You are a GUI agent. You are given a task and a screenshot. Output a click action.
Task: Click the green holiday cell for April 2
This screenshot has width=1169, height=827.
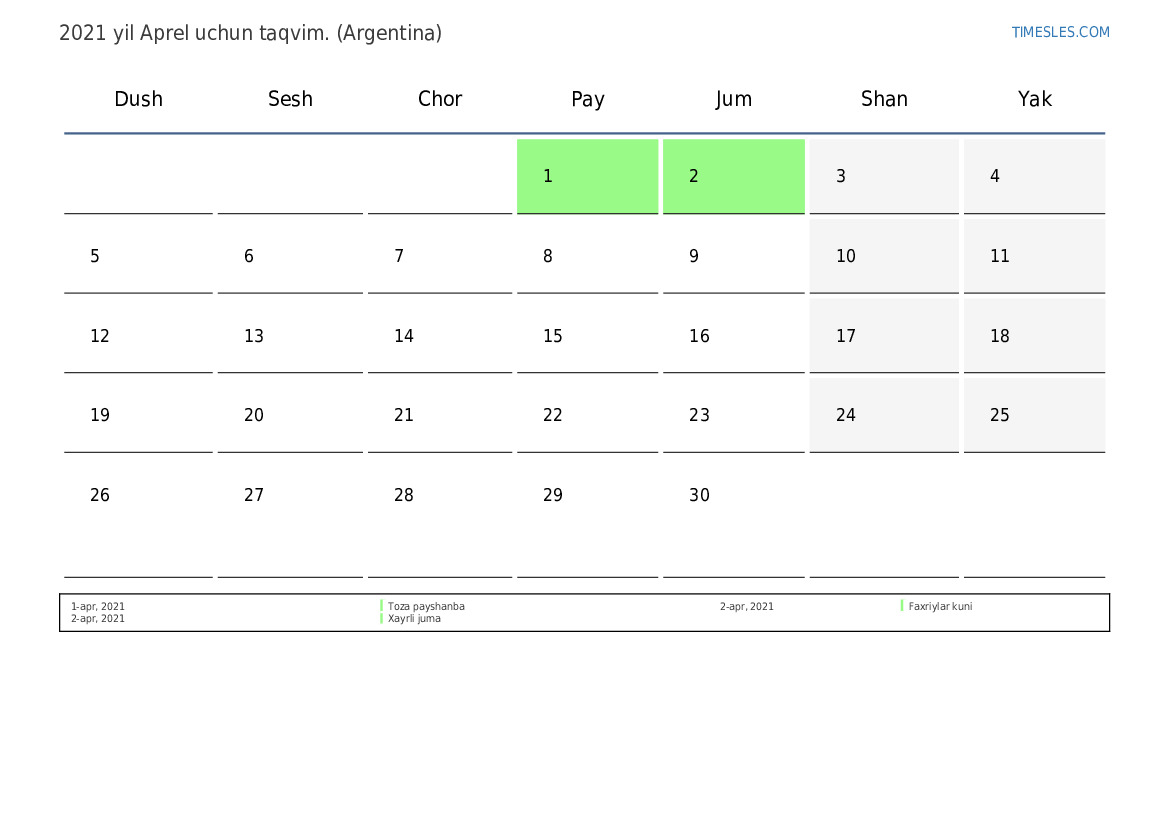(734, 176)
